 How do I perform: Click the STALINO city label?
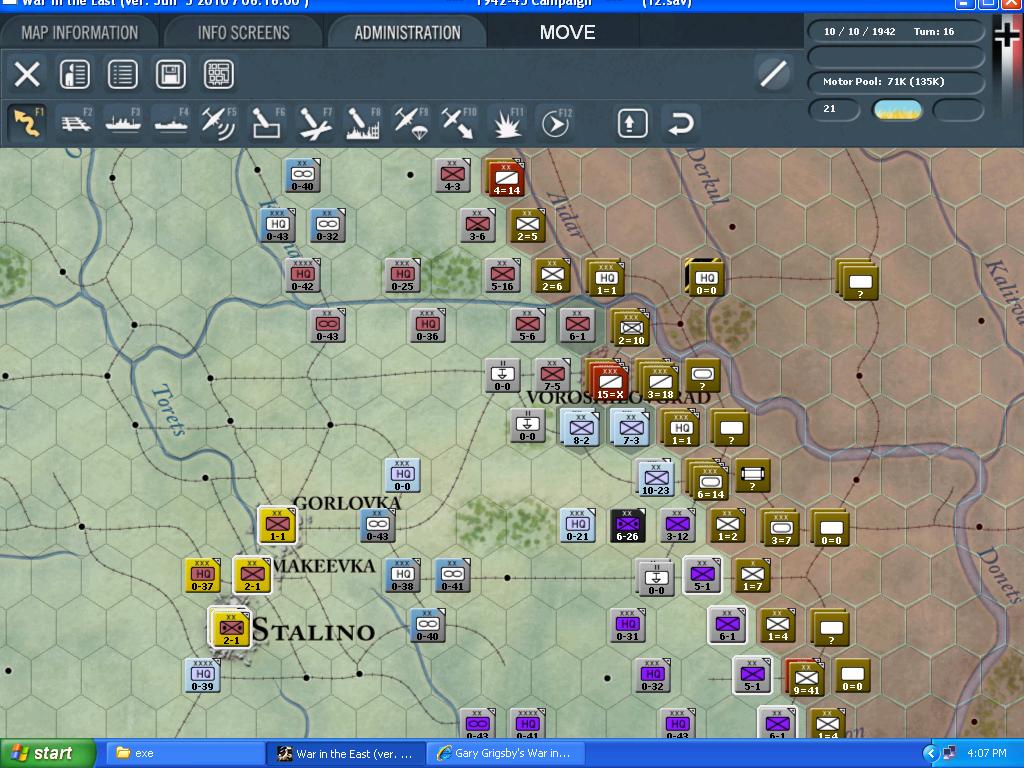point(313,630)
